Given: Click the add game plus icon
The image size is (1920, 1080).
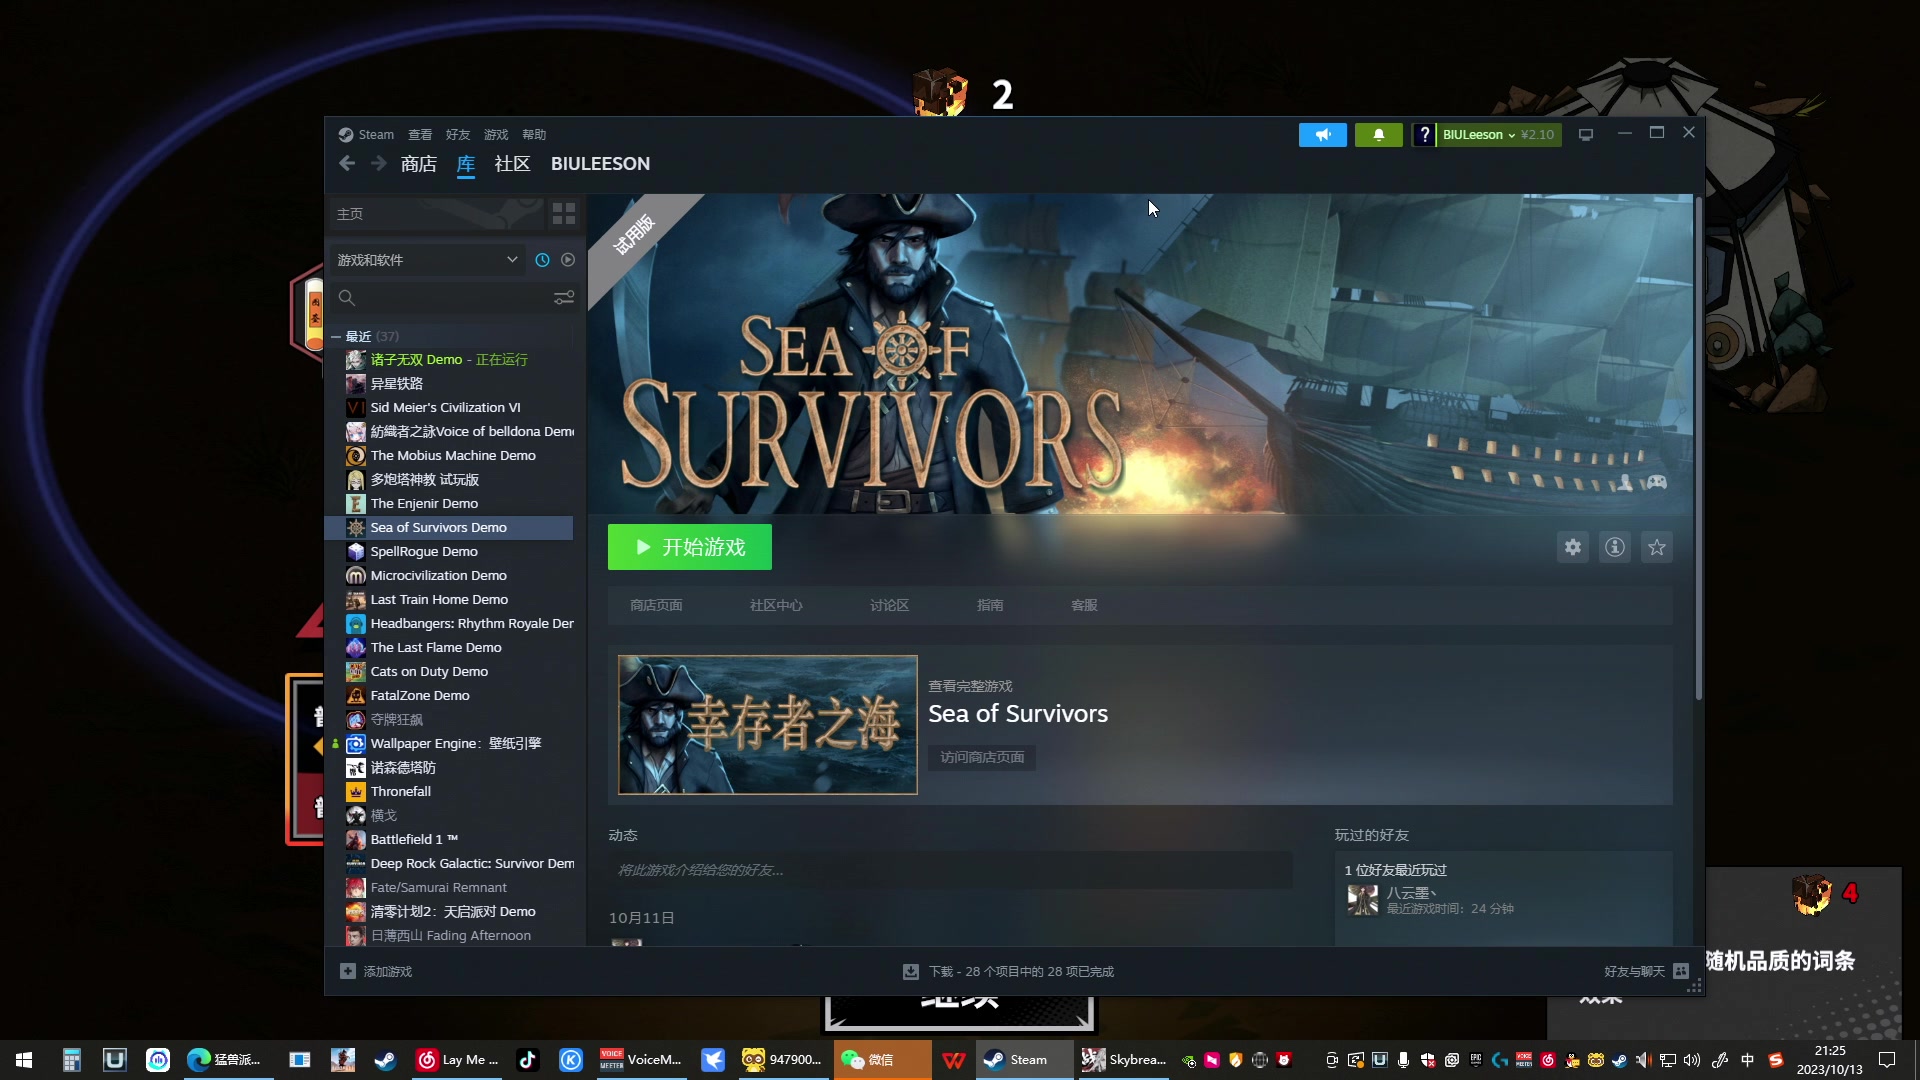Looking at the screenshot, I should (x=348, y=971).
